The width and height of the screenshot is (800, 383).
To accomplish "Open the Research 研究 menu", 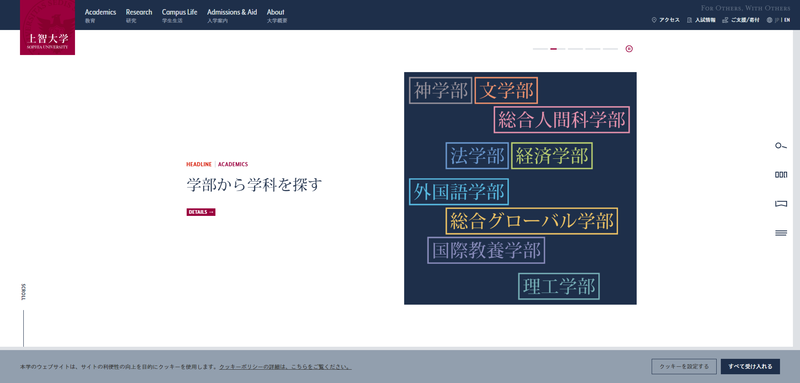I will pyautogui.click(x=139, y=15).
